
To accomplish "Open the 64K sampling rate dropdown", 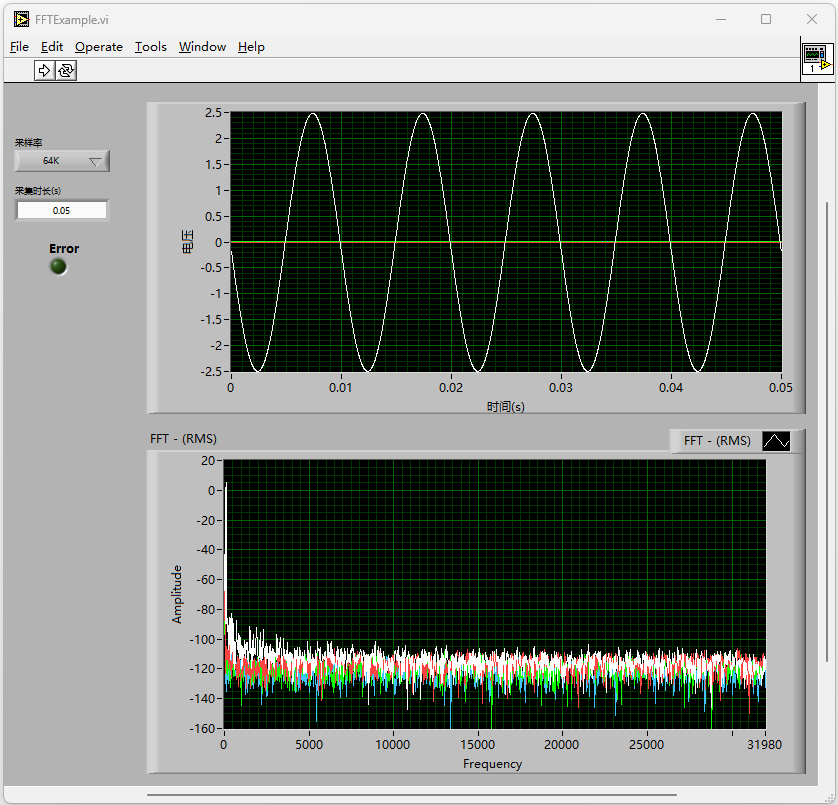I will (x=62, y=161).
